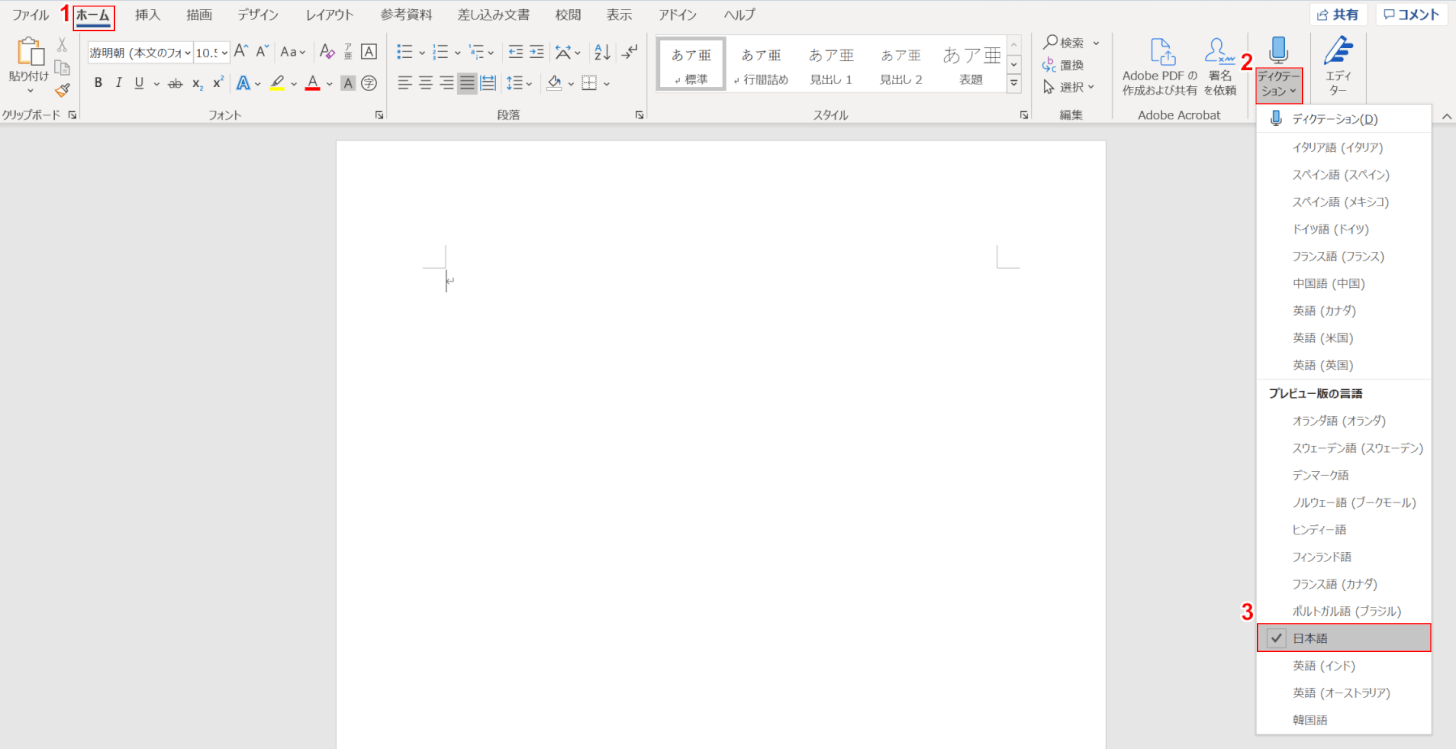Select 英語 (米国) dictation language
The image size is (1456, 749).
coord(1322,338)
